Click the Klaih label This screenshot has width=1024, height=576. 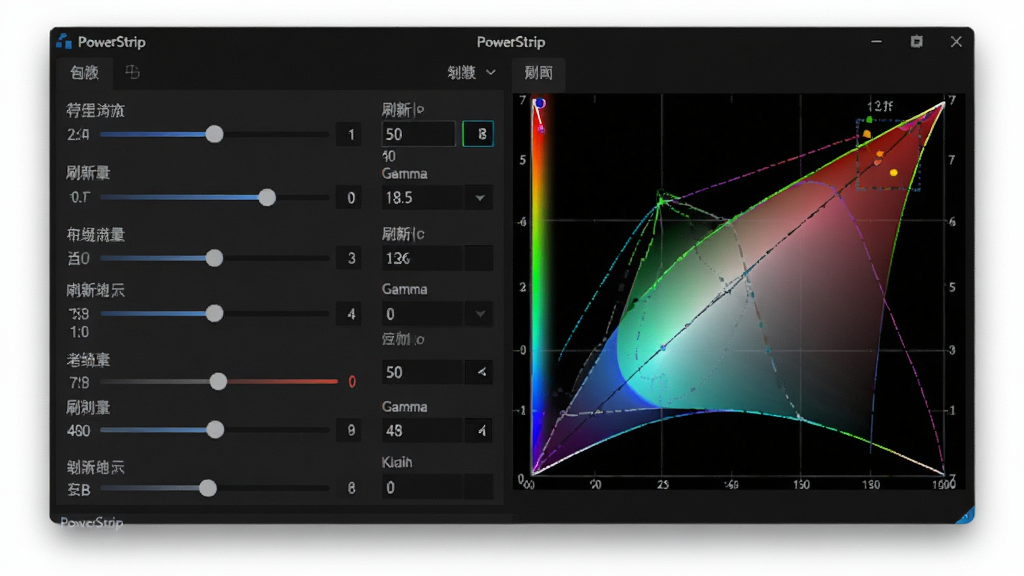tap(397, 462)
